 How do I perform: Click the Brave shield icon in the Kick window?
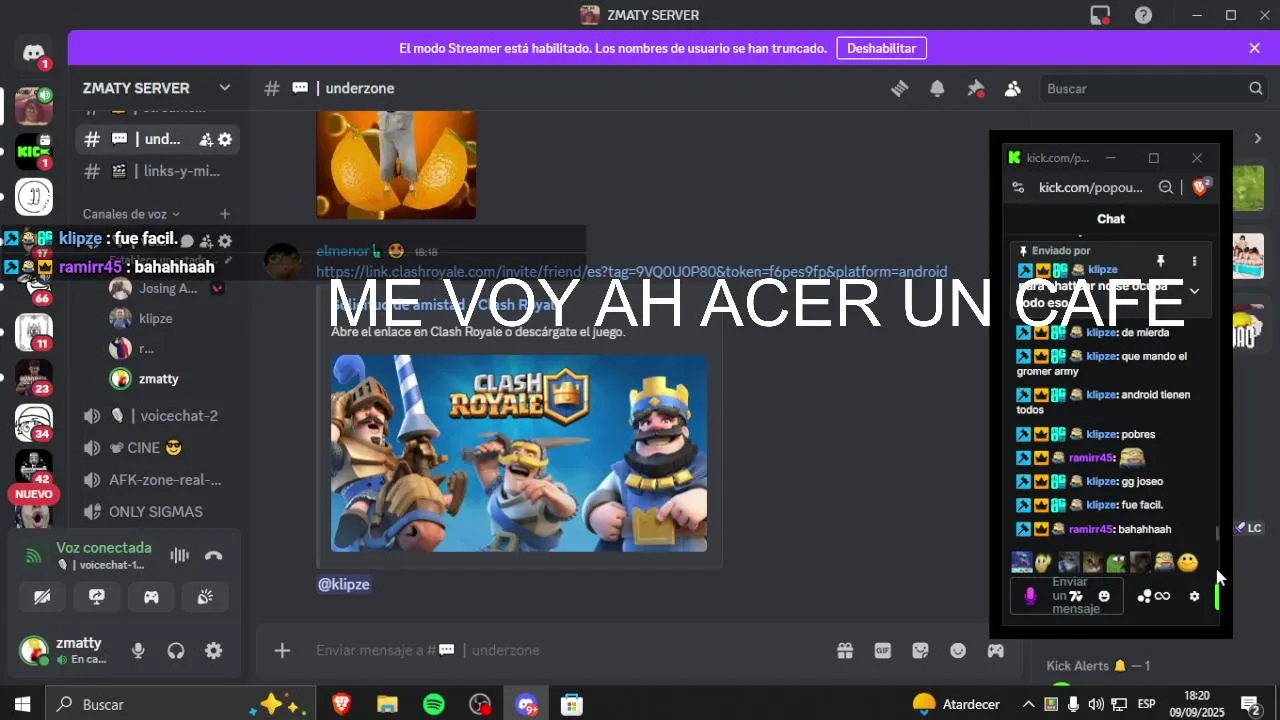click(1201, 187)
